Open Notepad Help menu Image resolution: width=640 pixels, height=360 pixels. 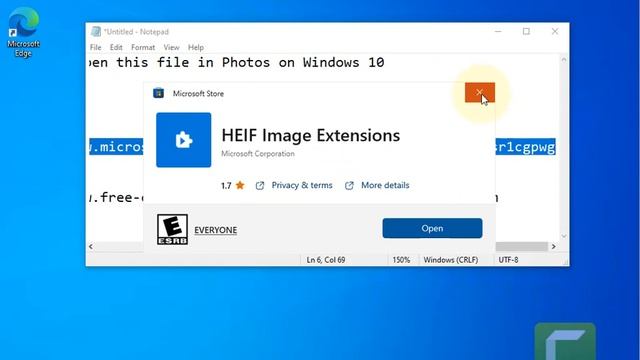click(x=196, y=47)
